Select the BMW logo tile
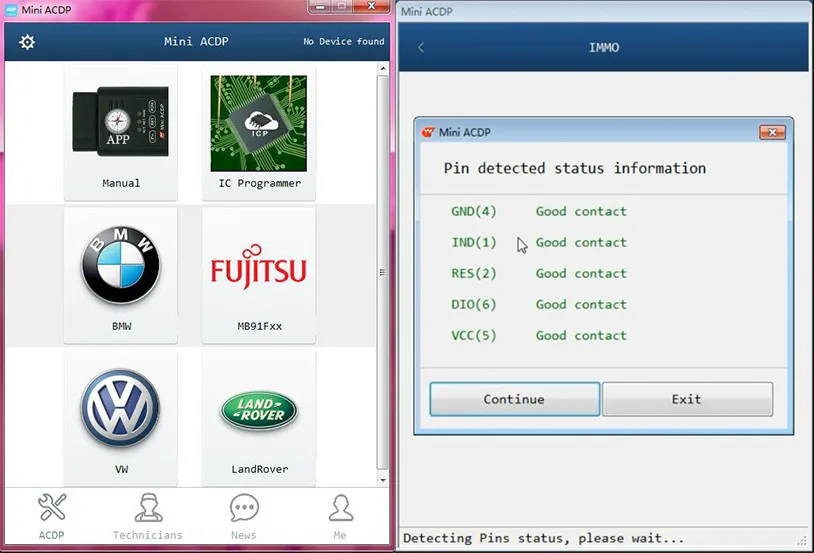 [120, 275]
